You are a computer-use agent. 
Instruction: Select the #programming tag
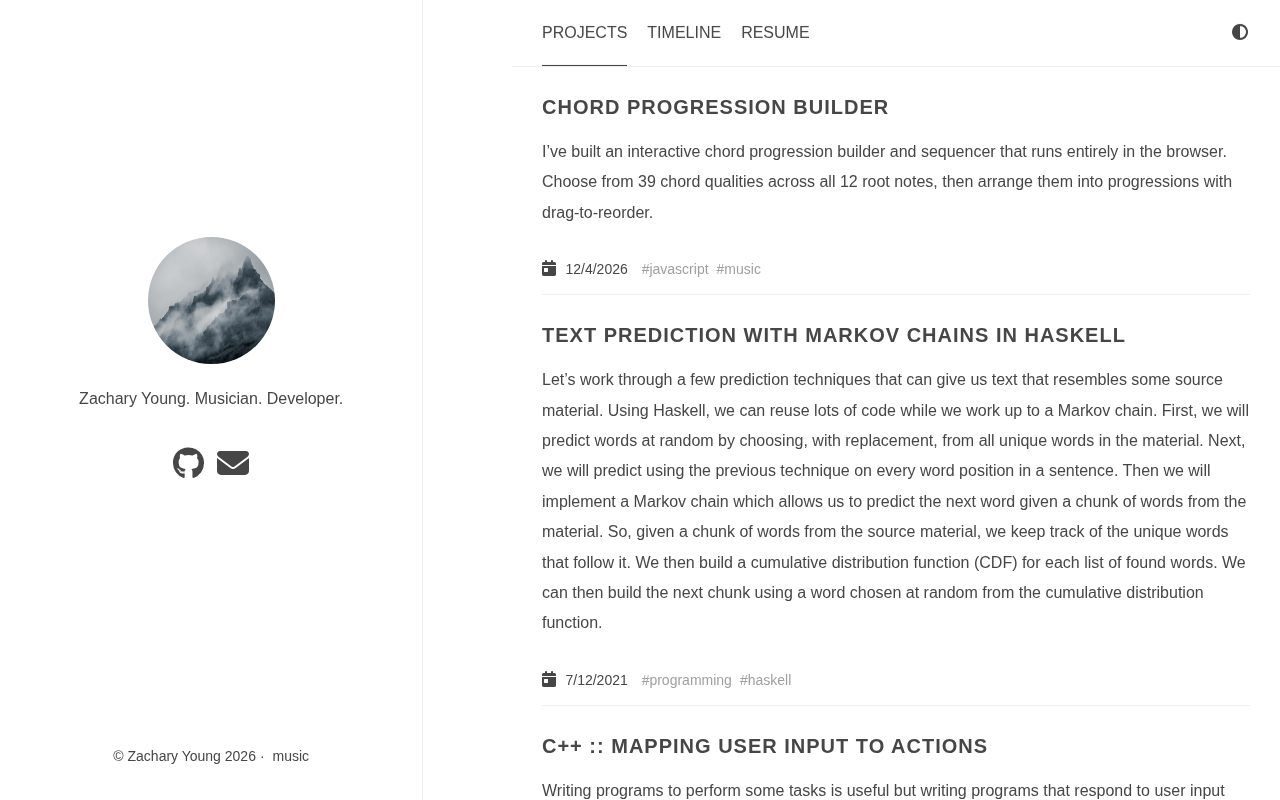coord(686,680)
